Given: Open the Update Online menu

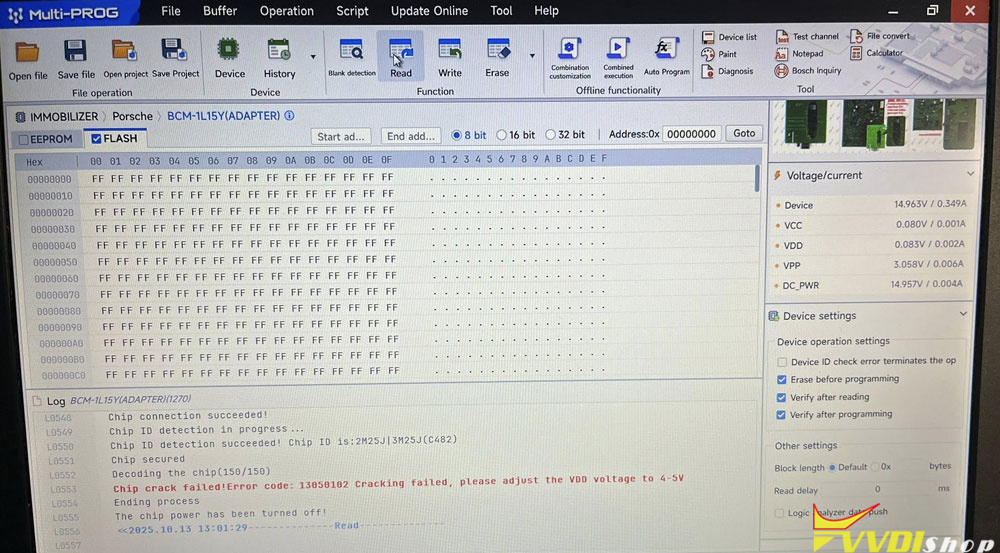Looking at the screenshot, I should click(429, 11).
